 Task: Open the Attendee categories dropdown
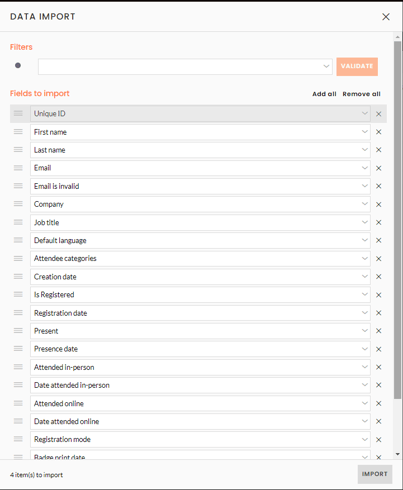[x=200, y=258]
